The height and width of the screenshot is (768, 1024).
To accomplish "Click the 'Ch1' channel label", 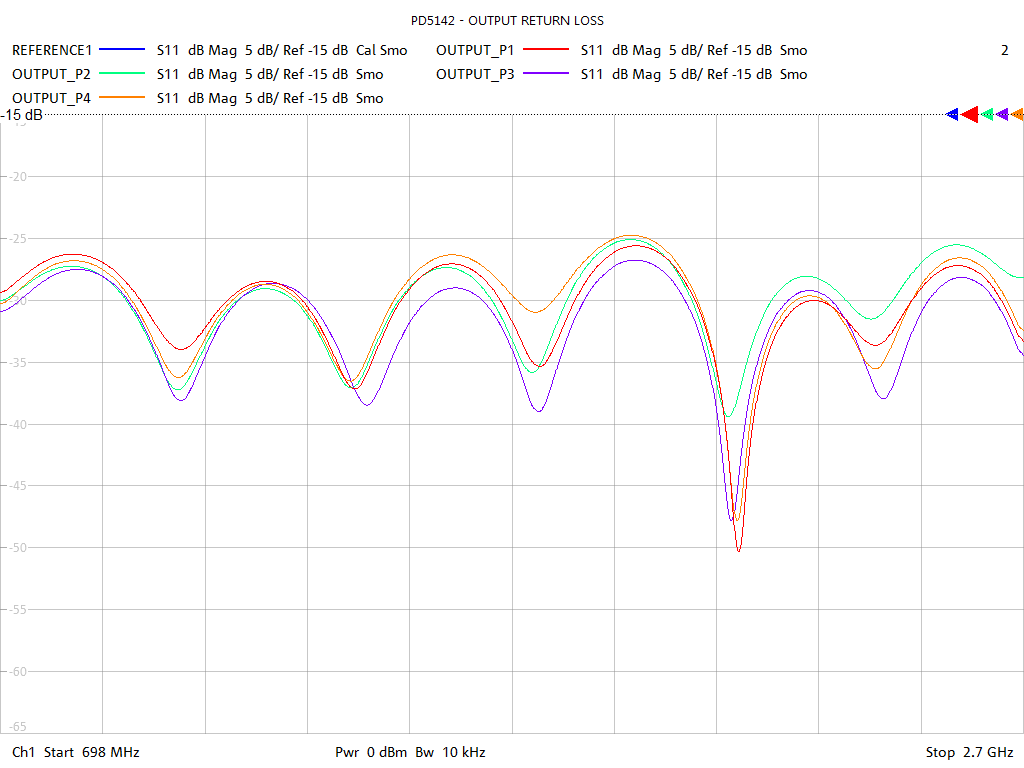I will pos(24,752).
